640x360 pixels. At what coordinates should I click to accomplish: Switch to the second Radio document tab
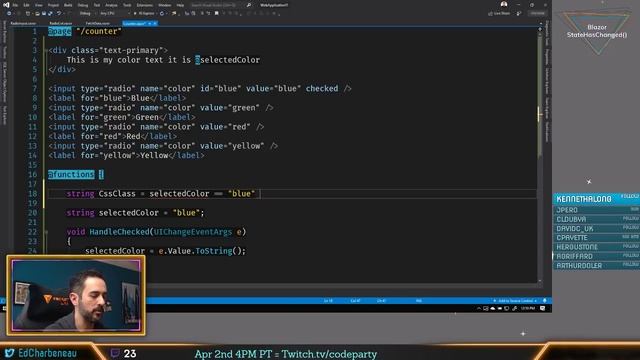tap(61, 23)
